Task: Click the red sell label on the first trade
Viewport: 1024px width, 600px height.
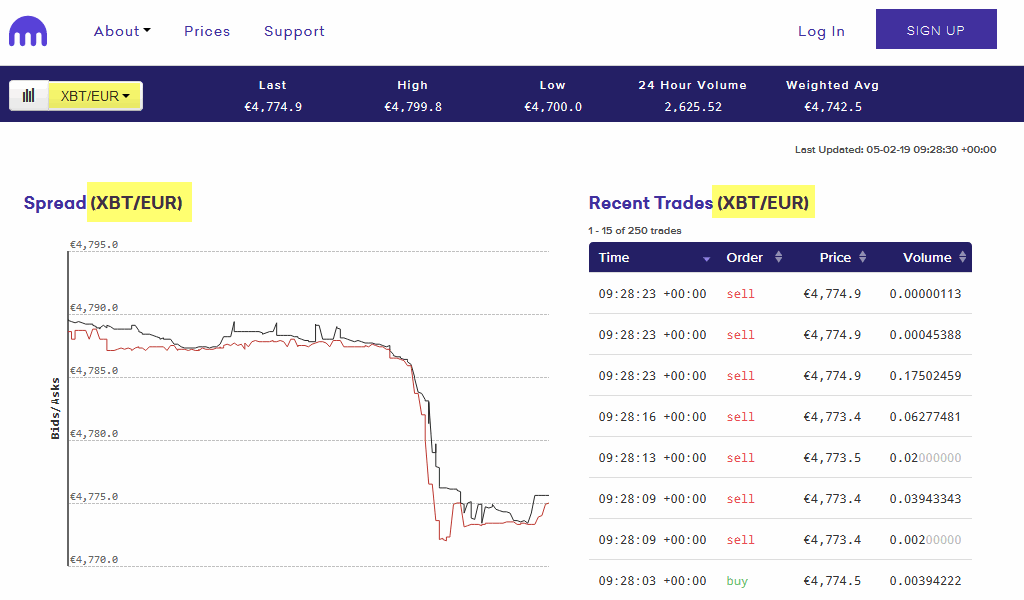Action: 740,293
